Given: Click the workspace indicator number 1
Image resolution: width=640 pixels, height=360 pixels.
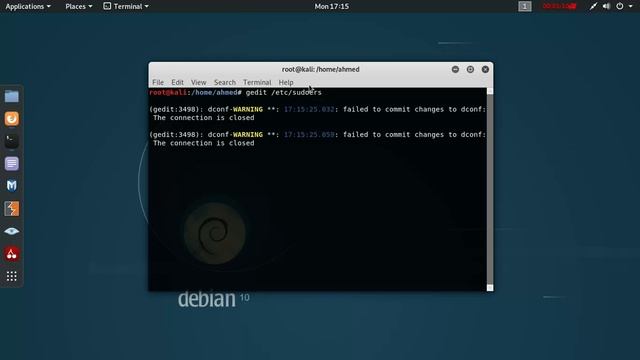Looking at the screenshot, I should click(525, 6).
